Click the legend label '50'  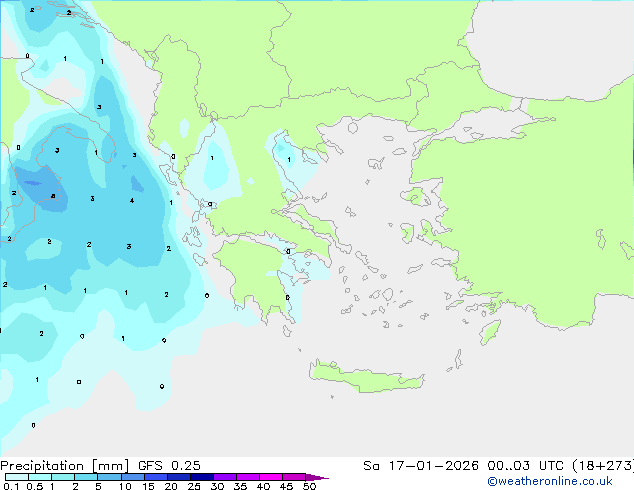[x=309, y=486]
